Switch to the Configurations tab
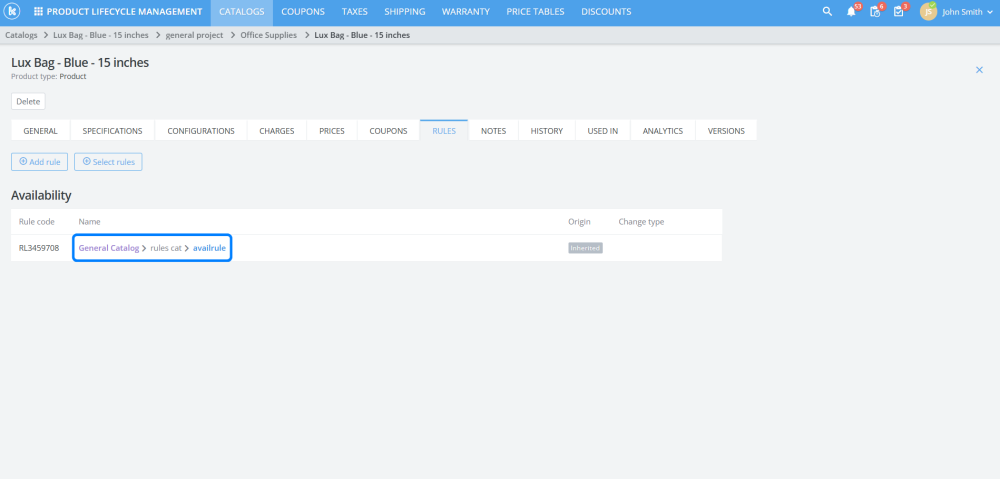 [x=201, y=131]
